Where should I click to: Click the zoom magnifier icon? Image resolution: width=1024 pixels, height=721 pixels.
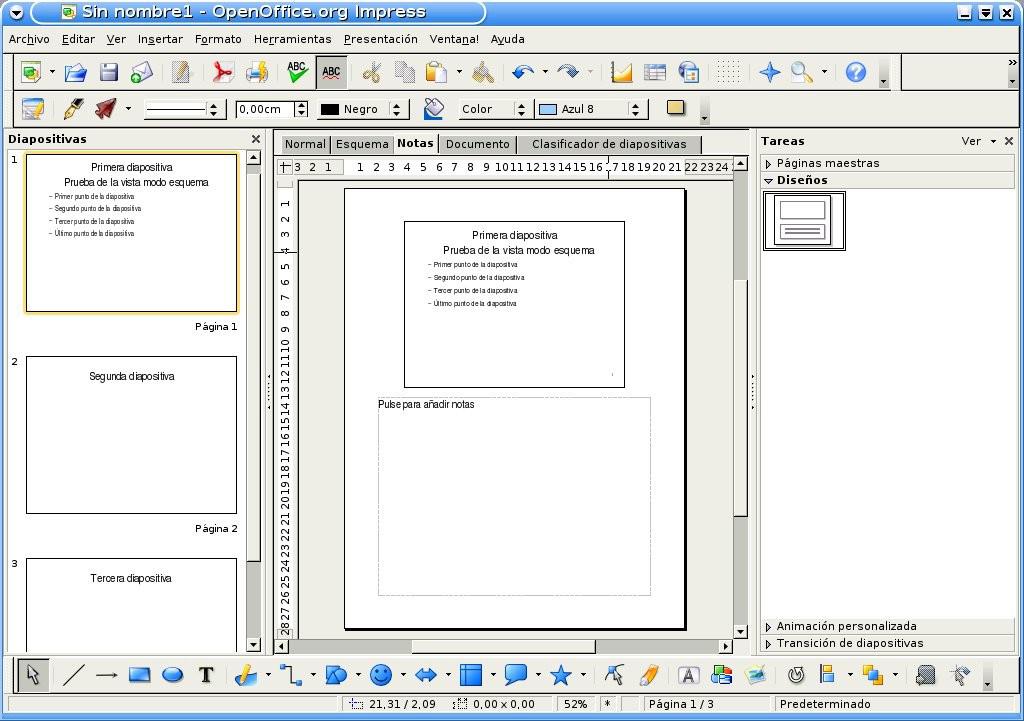click(802, 72)
